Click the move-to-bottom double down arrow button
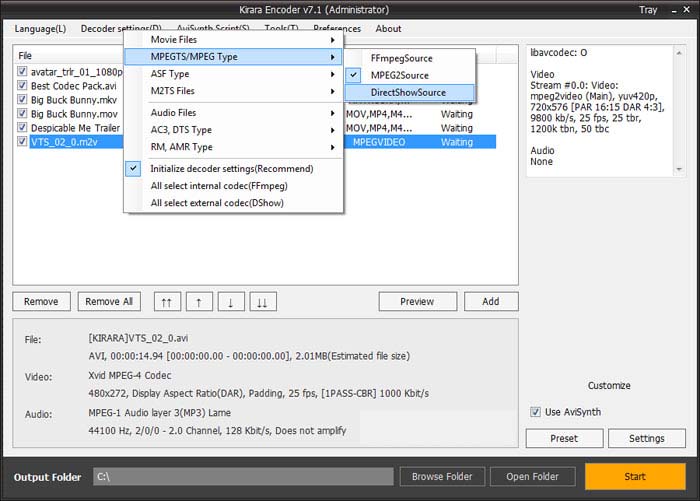 (x=263, y=301)
